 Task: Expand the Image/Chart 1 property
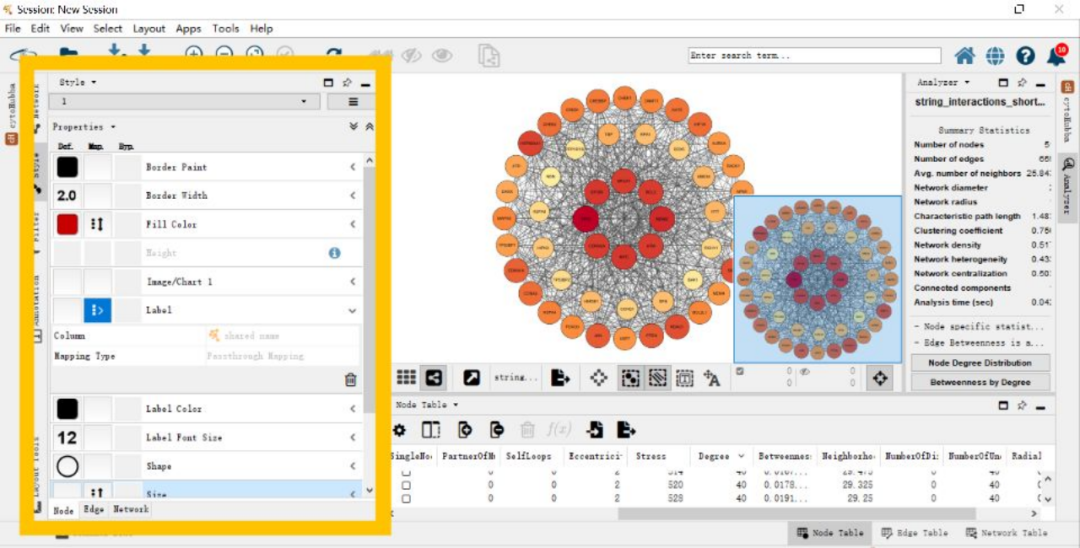(x=353, y=282)
